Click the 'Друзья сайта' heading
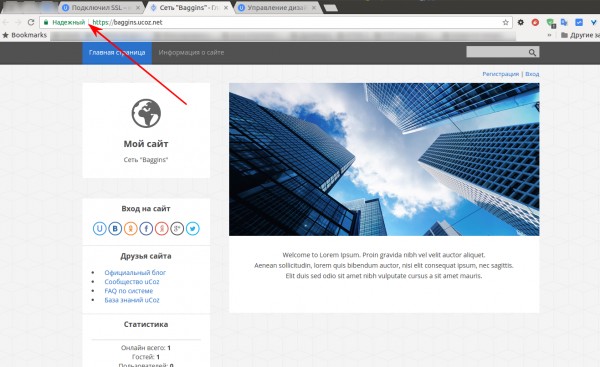 pos(146,256)
